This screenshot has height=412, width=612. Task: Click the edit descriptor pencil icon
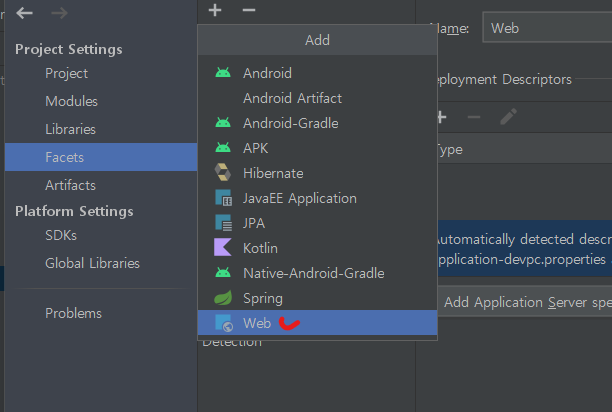pos(509,117)
